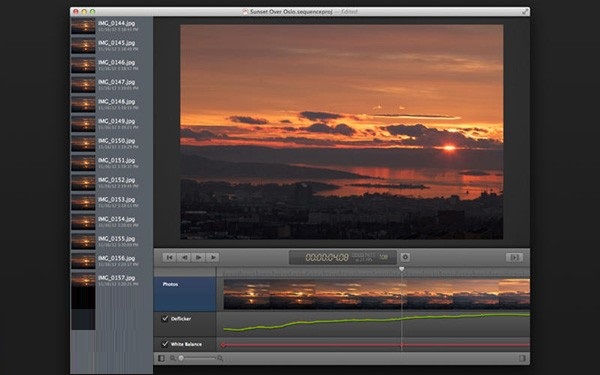Toggle the right panel icon in bottom bar
The width and height of the screenshot is (600, 375).
[x=522, y=358]
